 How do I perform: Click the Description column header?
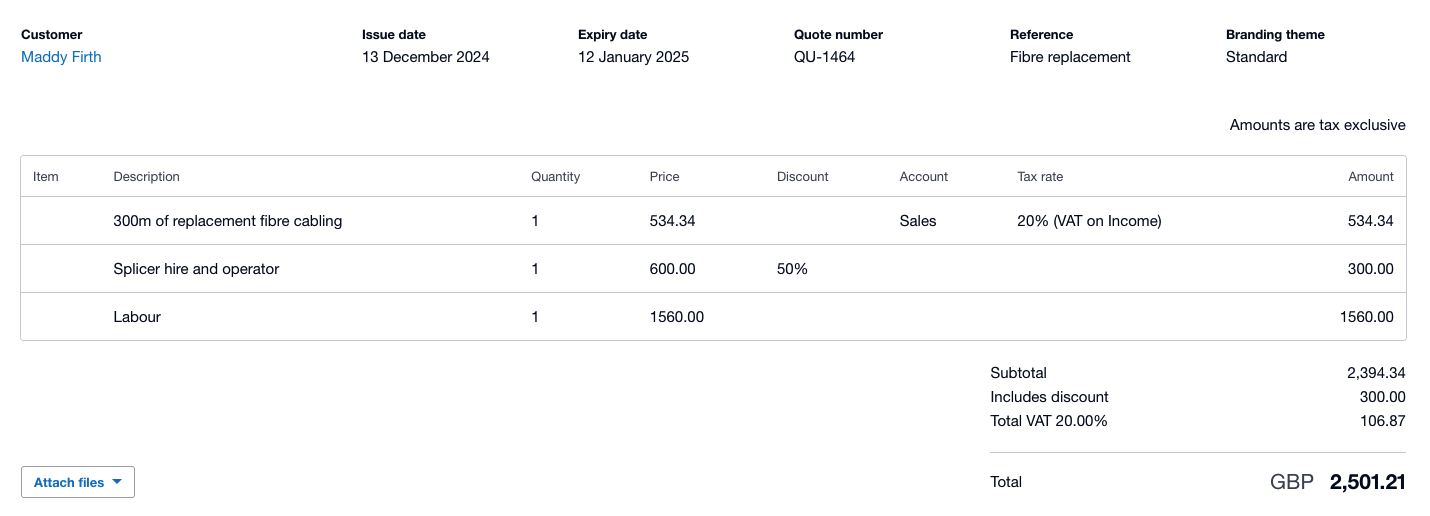pyautogui.click(x=147, y=177)
